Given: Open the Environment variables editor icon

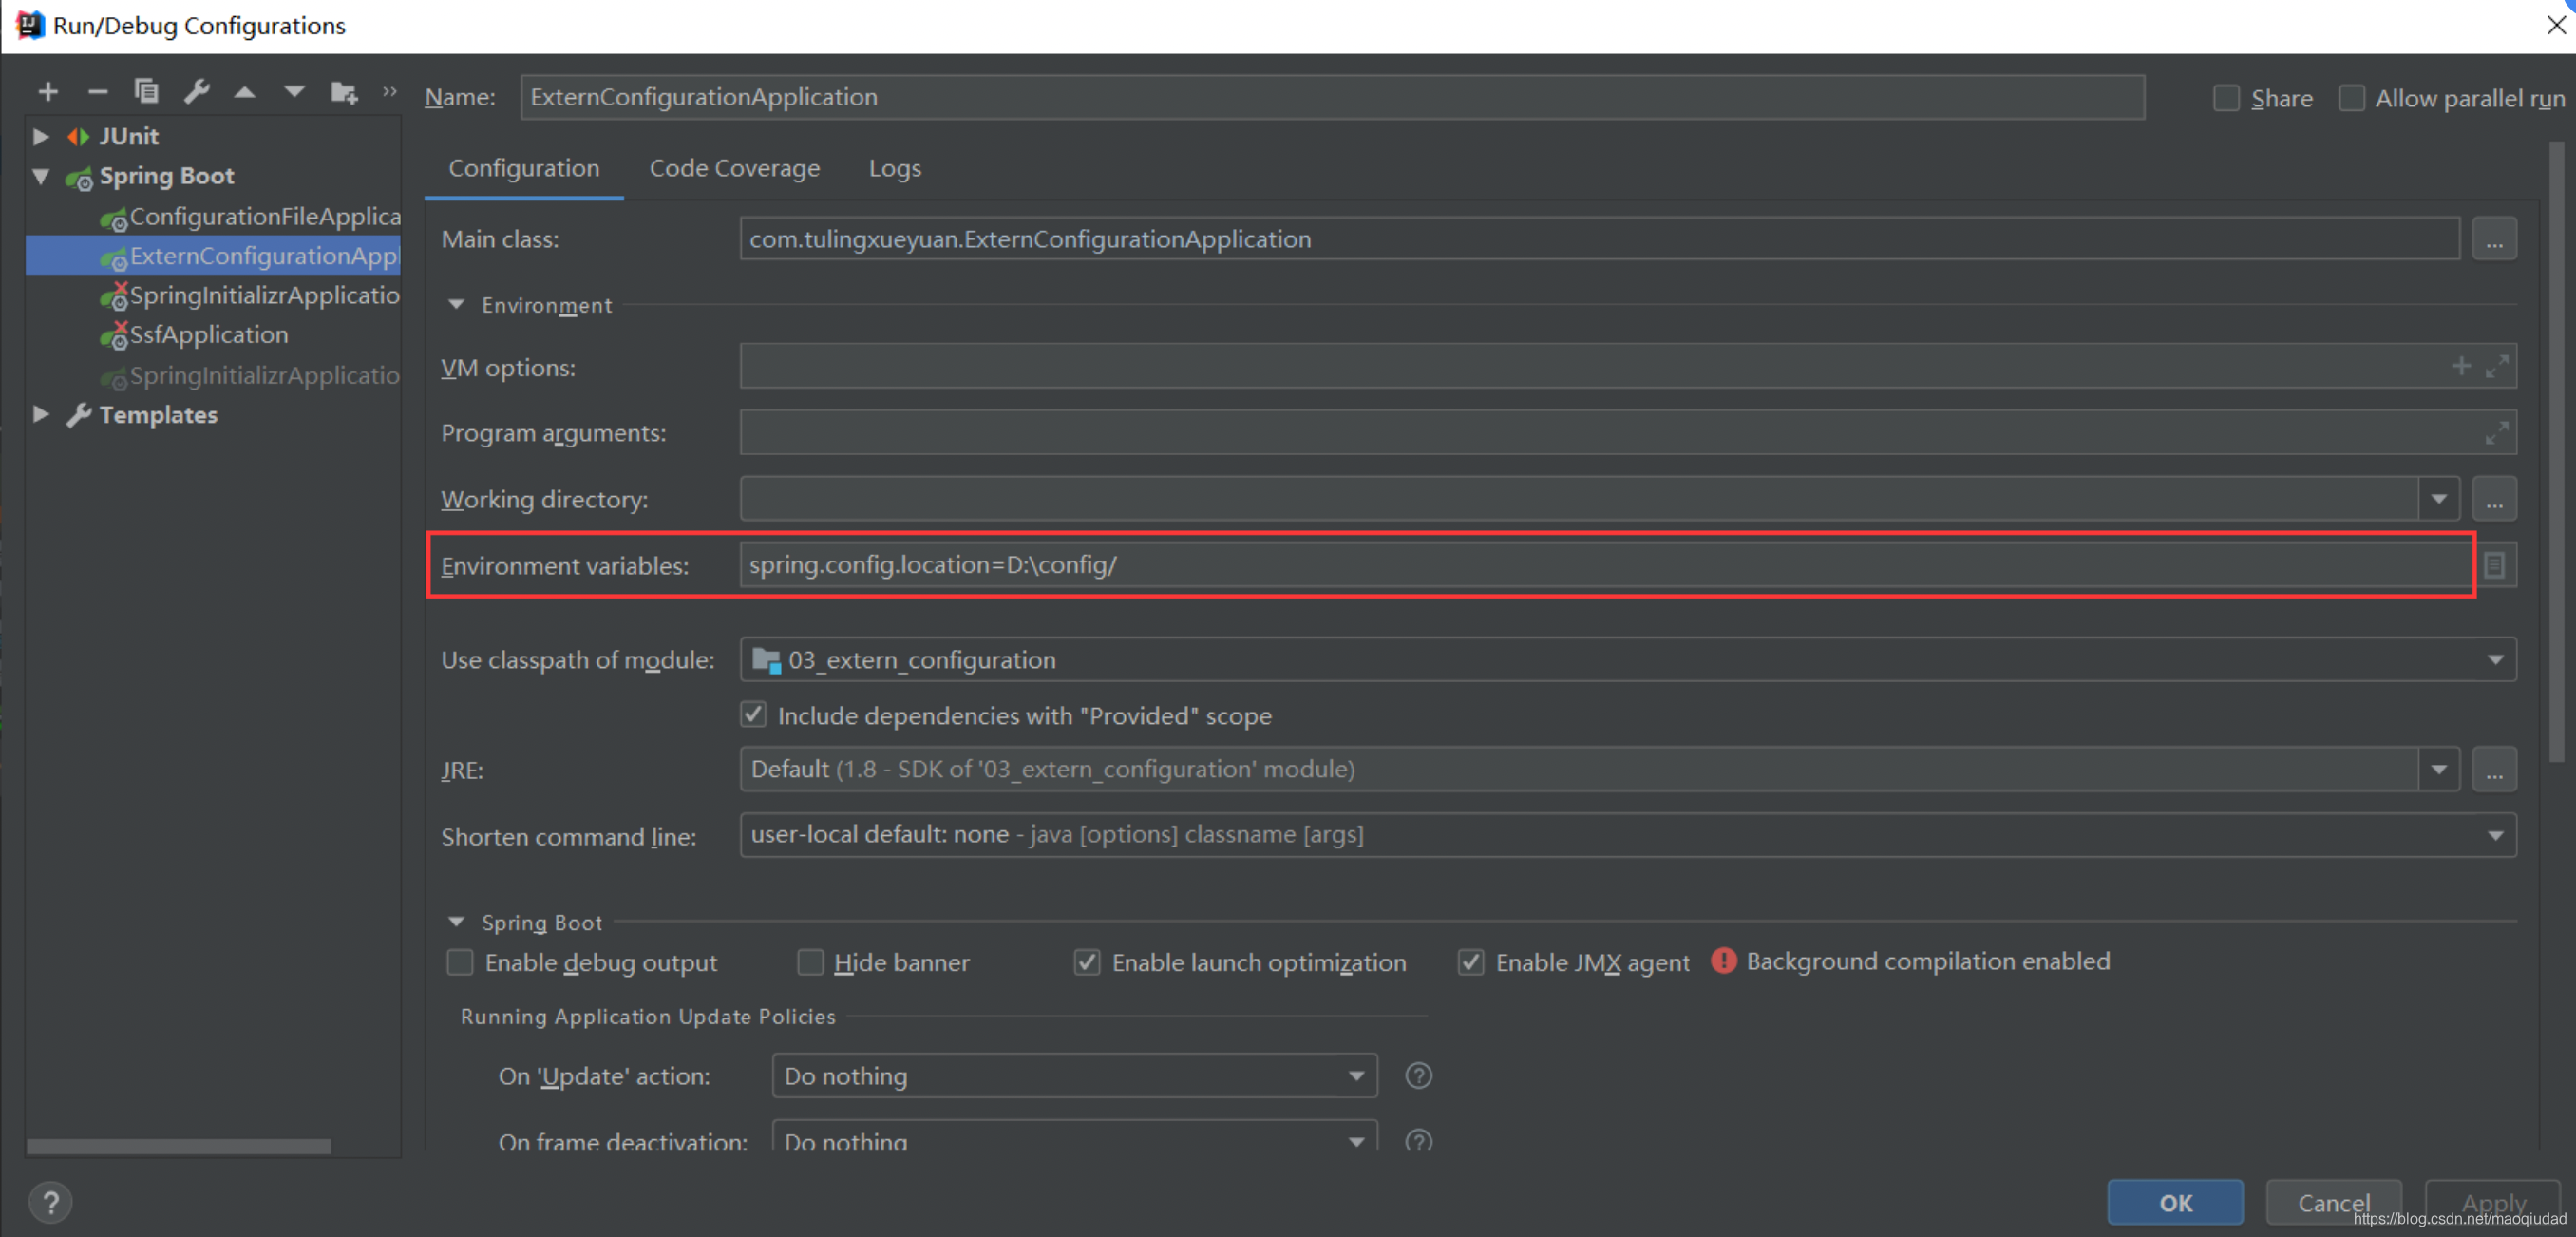Looking at the screenshot, I should coord(2494,565).
